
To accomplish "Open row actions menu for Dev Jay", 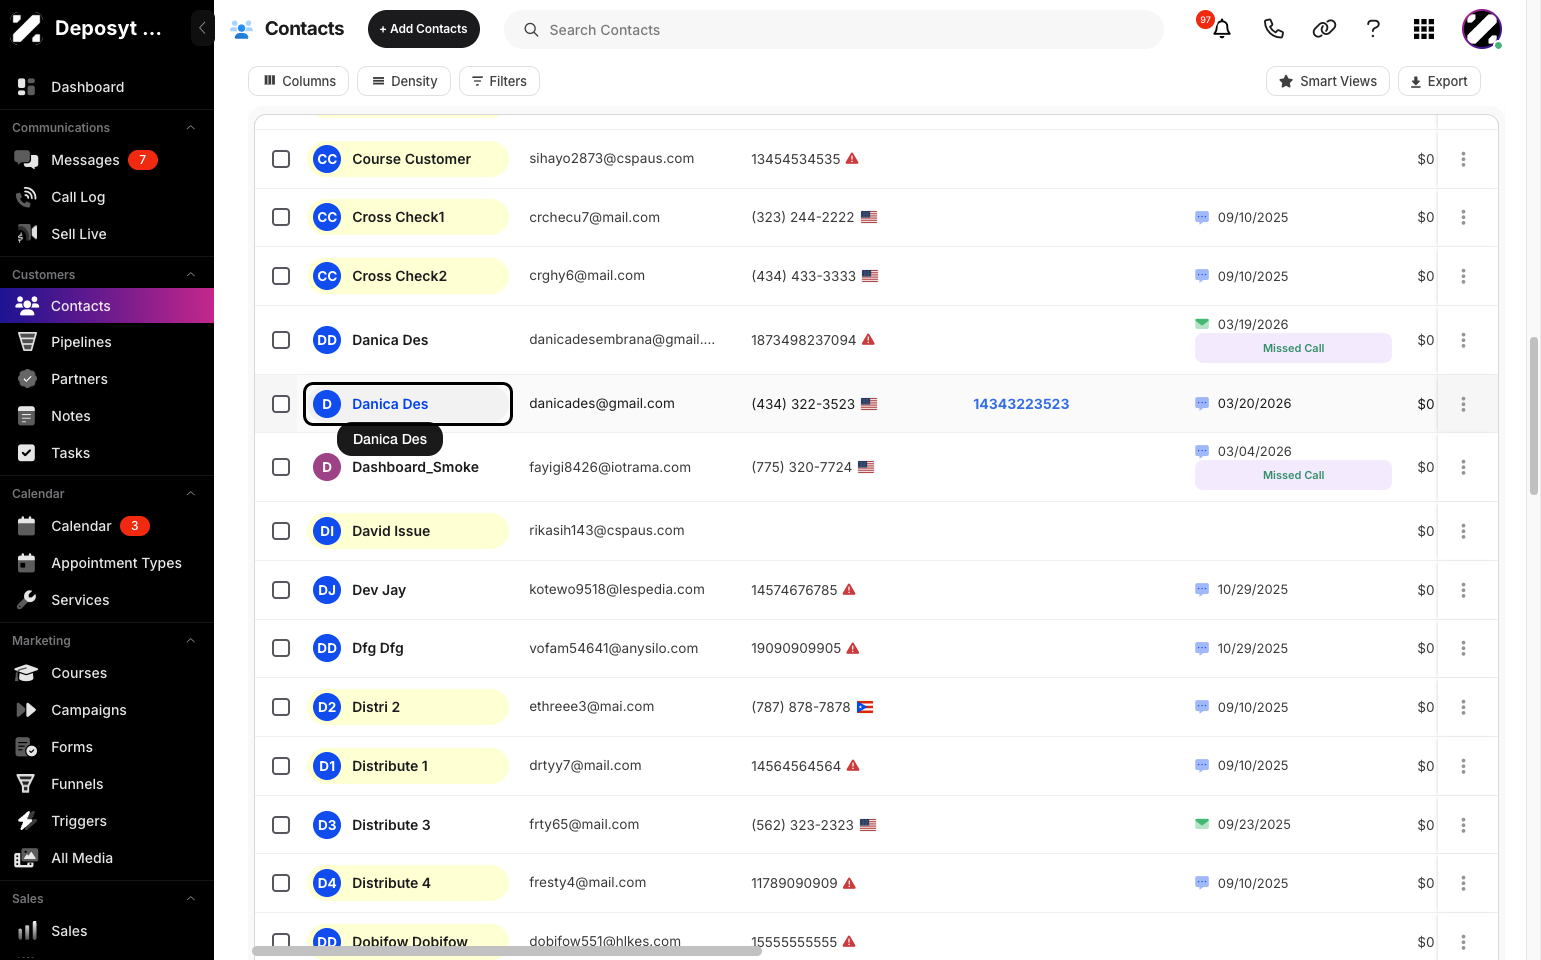I will (1463, 590).
